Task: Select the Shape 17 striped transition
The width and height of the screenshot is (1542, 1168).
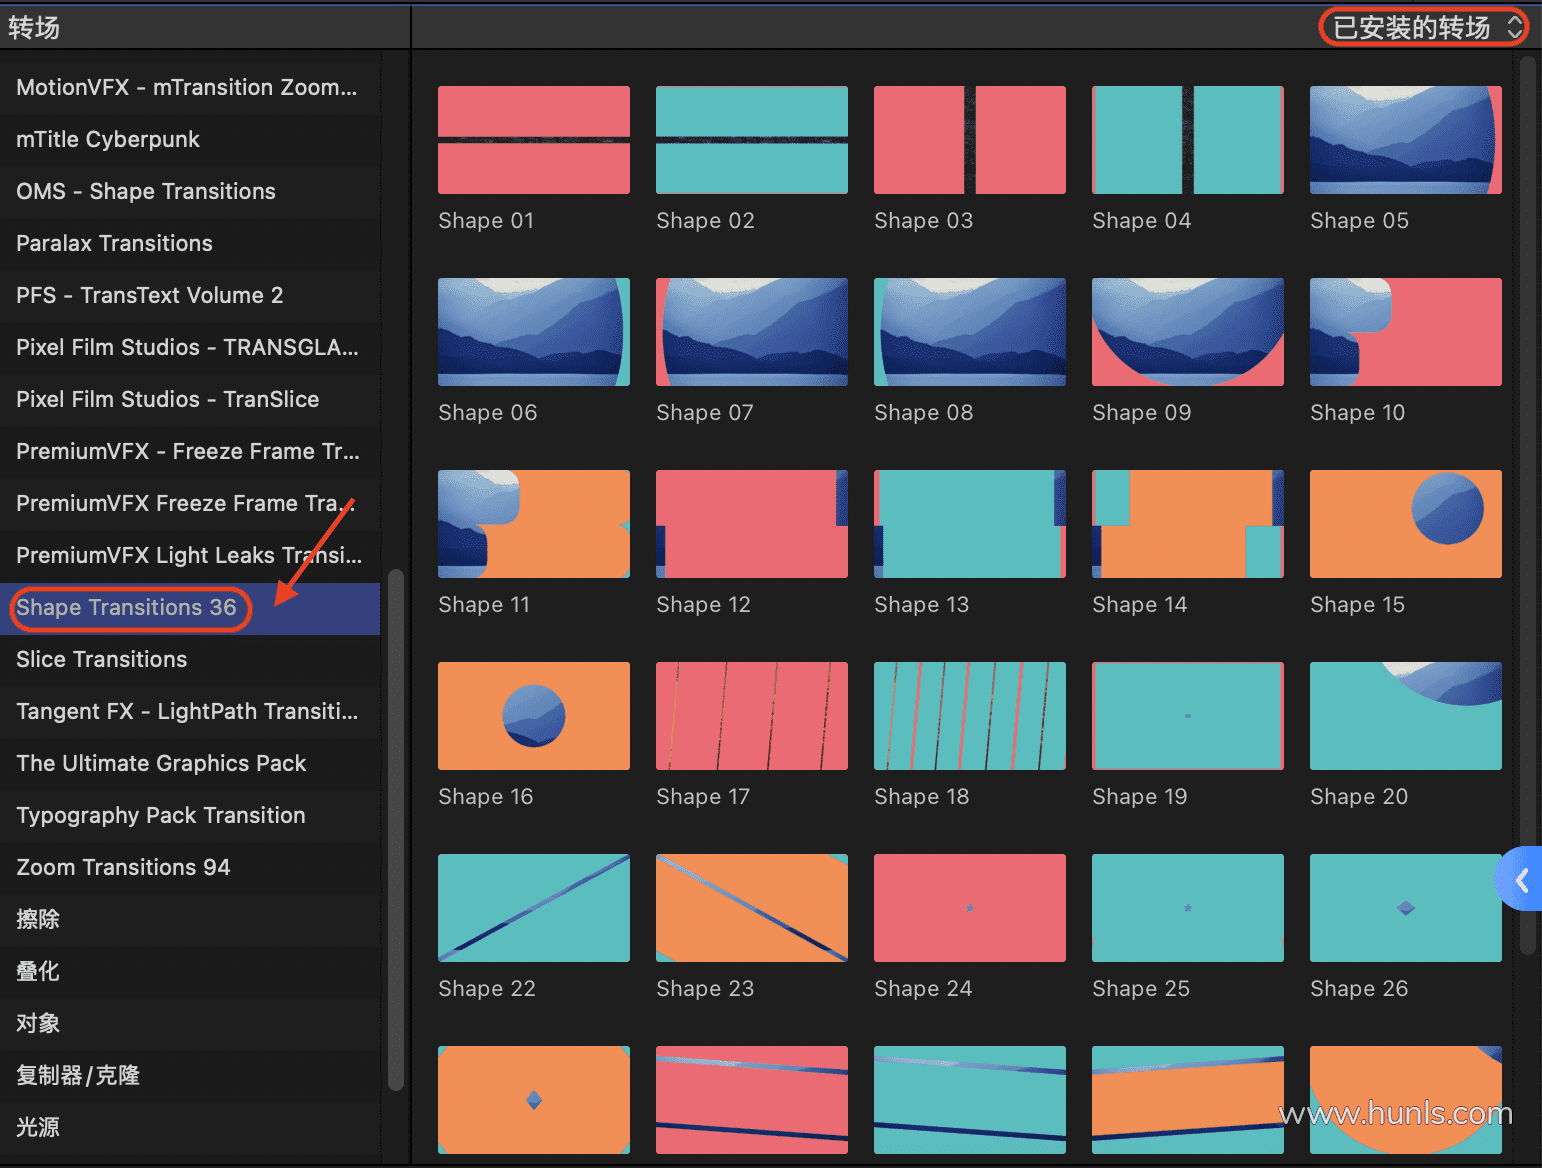Action: pos(751,716)
